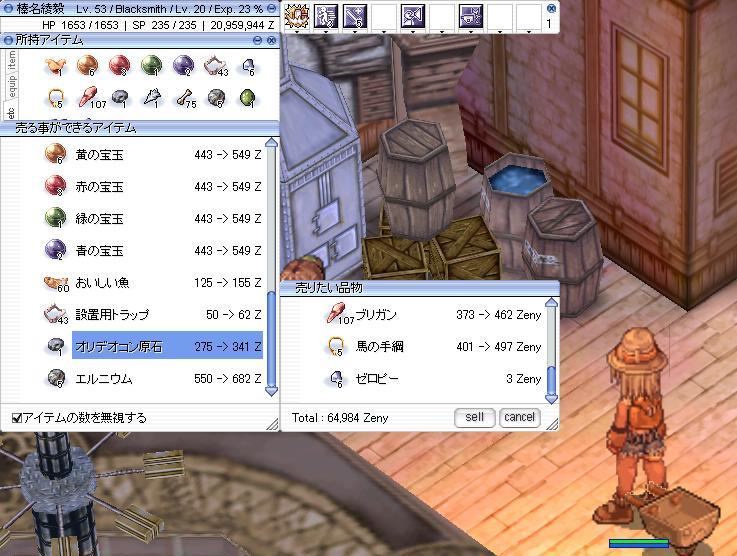The image size is (737, 556).
Task: Click the fourth empty hotbar slot
Action: tap(384, 16)
